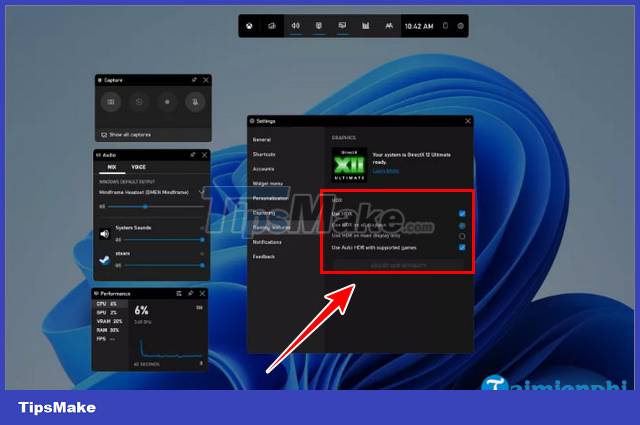Close the Performance widget
Viewport: 640px width, 425px height.
[x=202, y=293]
